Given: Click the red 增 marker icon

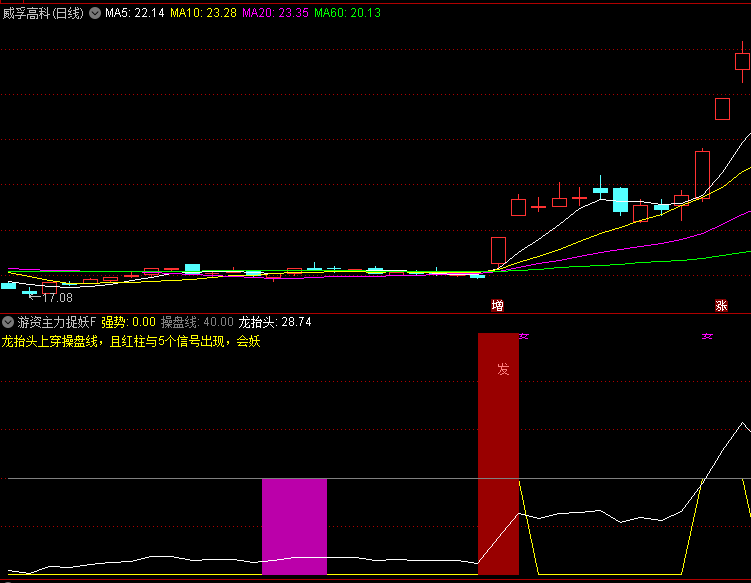Looking at the screenshot, I should tap(497, 305).
